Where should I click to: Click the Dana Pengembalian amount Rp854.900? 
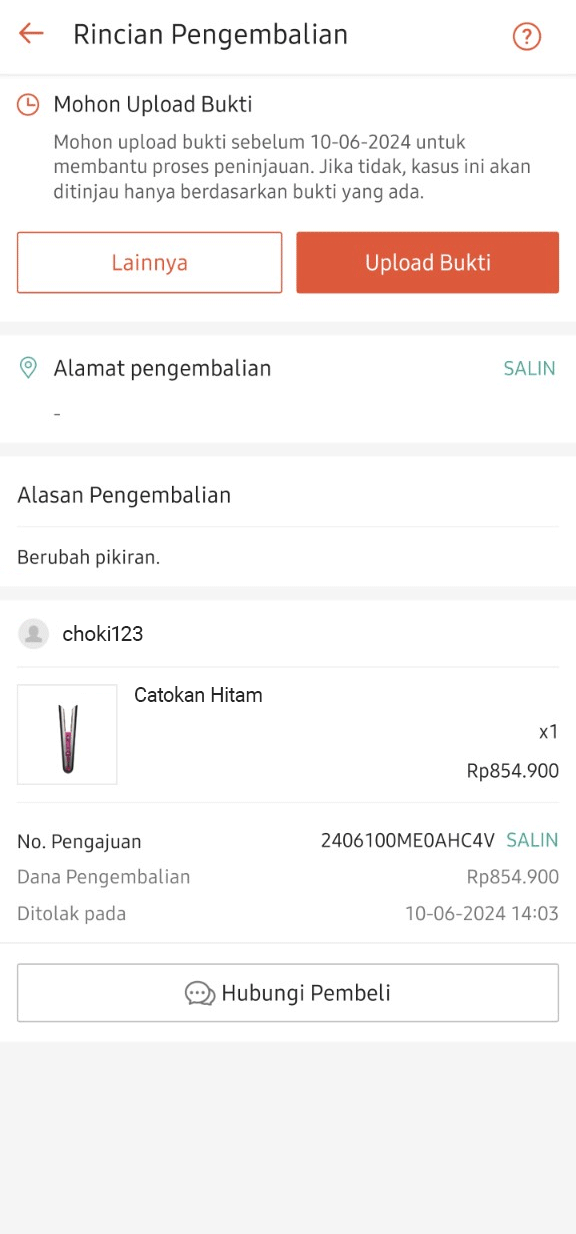(512, 876)
